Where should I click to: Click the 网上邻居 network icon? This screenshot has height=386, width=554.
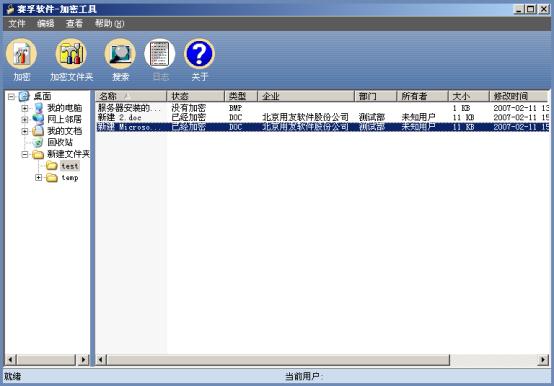[x=38, y=119]
